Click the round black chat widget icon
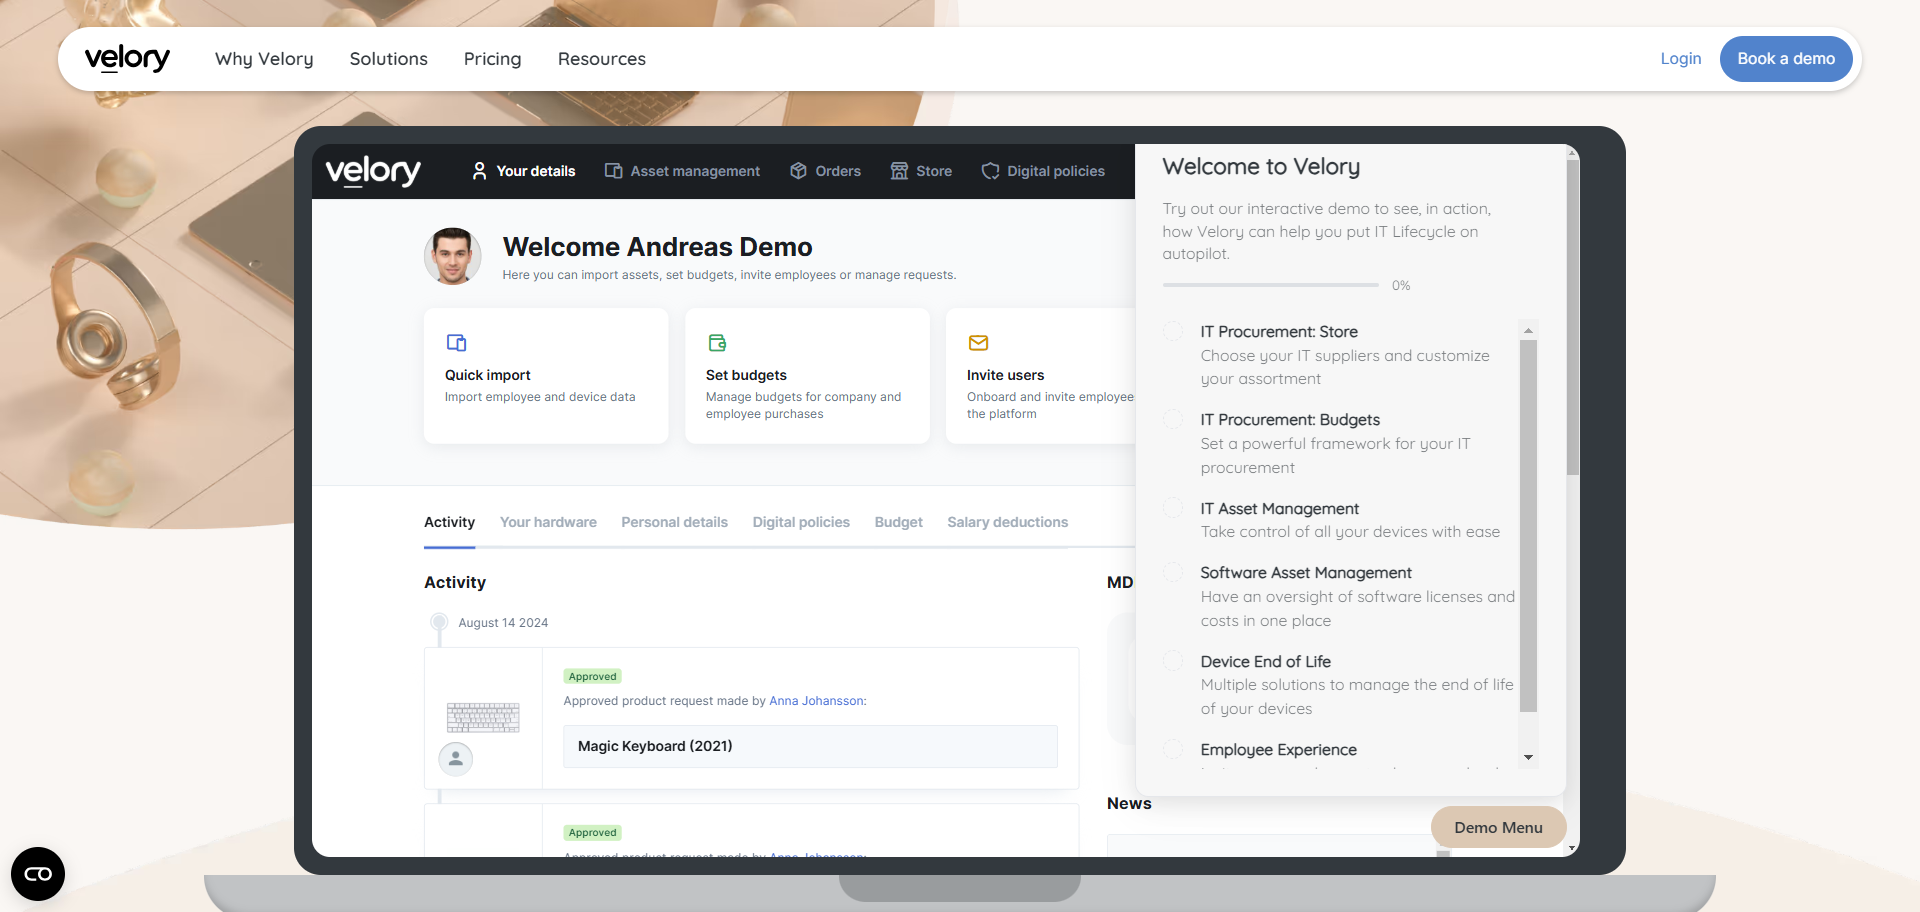This screenshot has width=1920, height=912. pos(38,874)
